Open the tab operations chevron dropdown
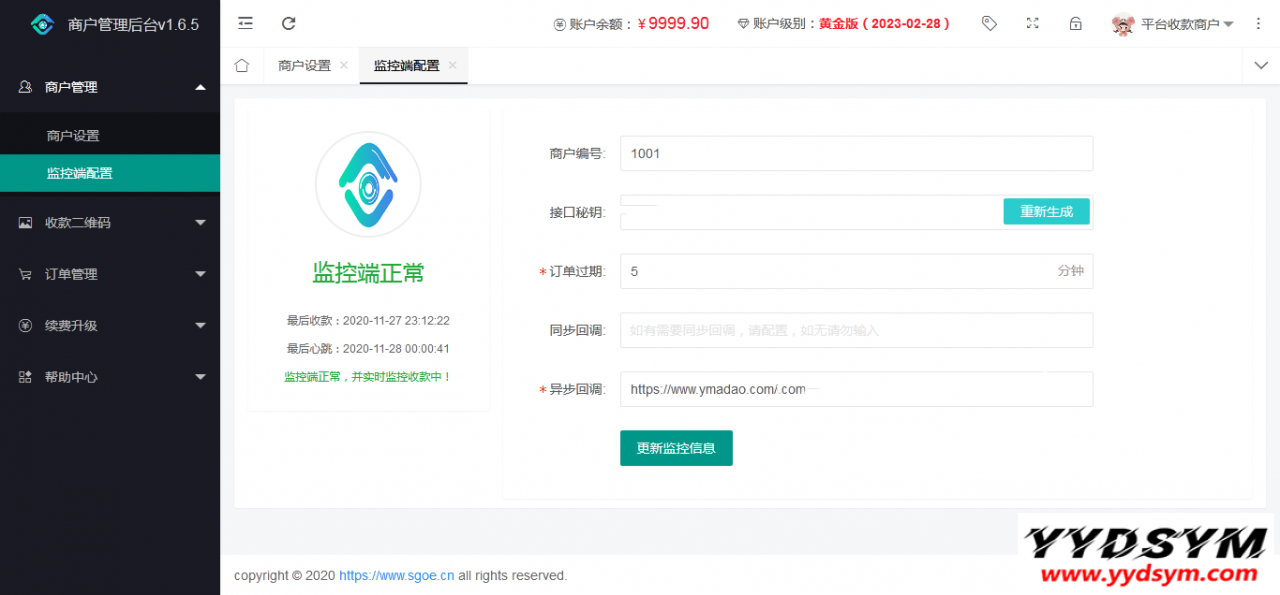 1260,65
